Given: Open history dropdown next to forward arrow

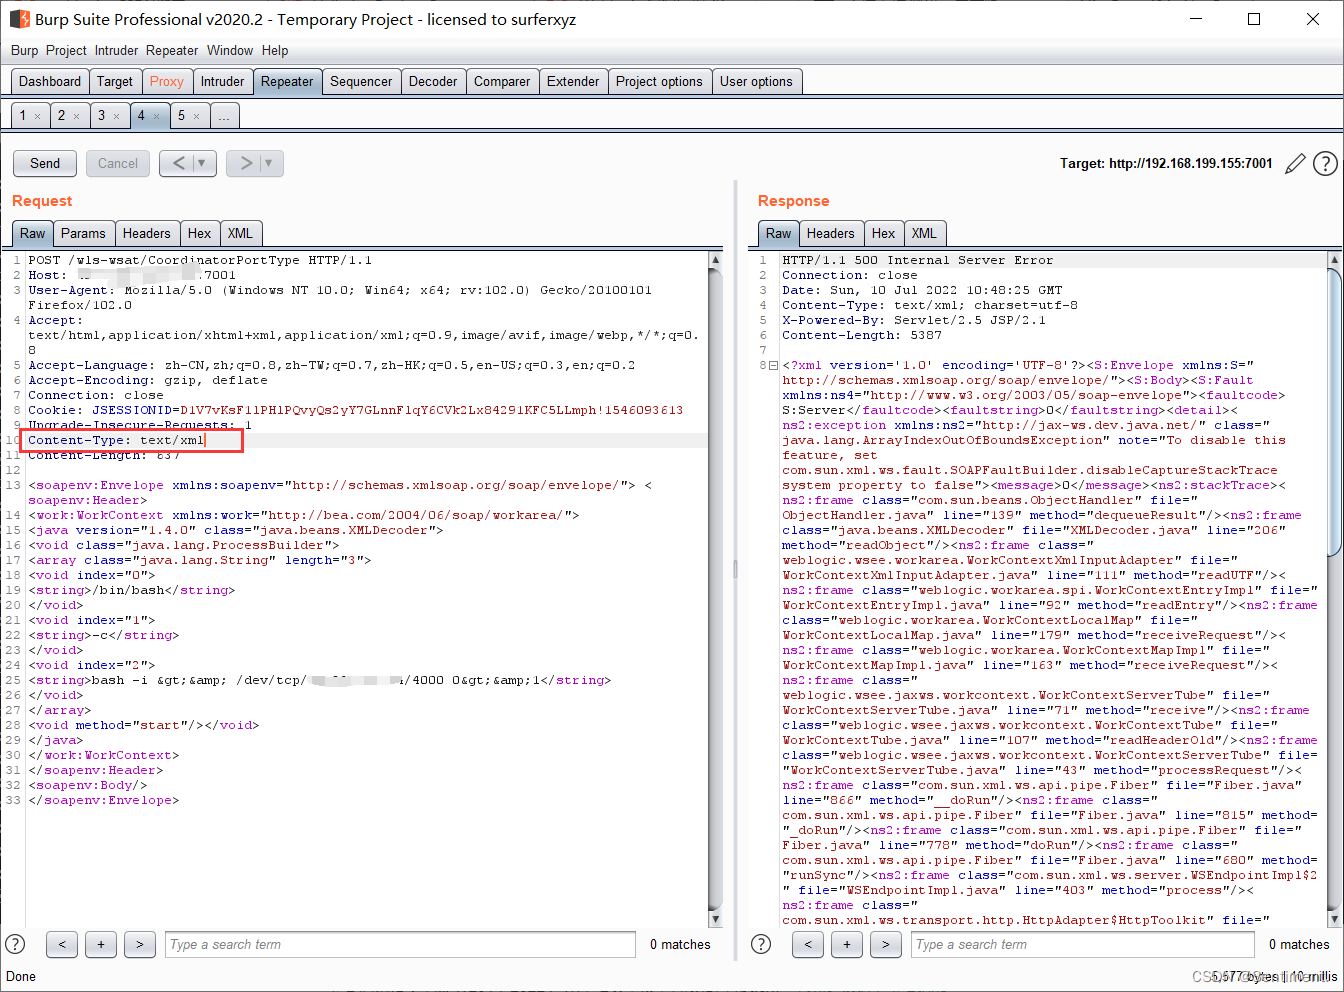Looking at the screenshot, I should pyautogui.click(x=271, y=163).
